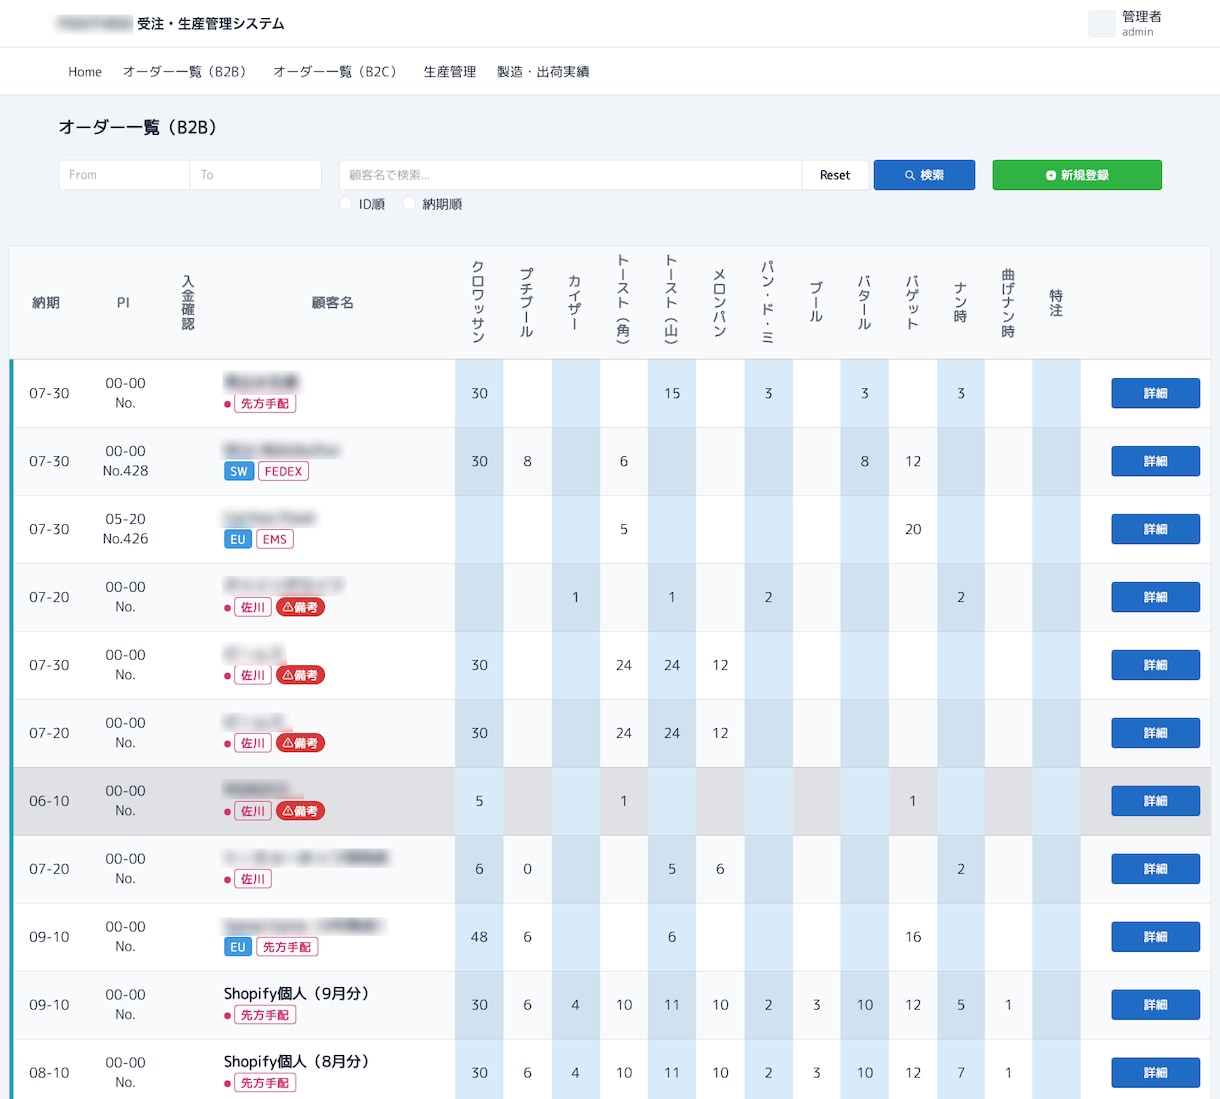Click the Shopify個人（9月分） customer name
Screen dimensions: 1220x1099
click(296, 993)
